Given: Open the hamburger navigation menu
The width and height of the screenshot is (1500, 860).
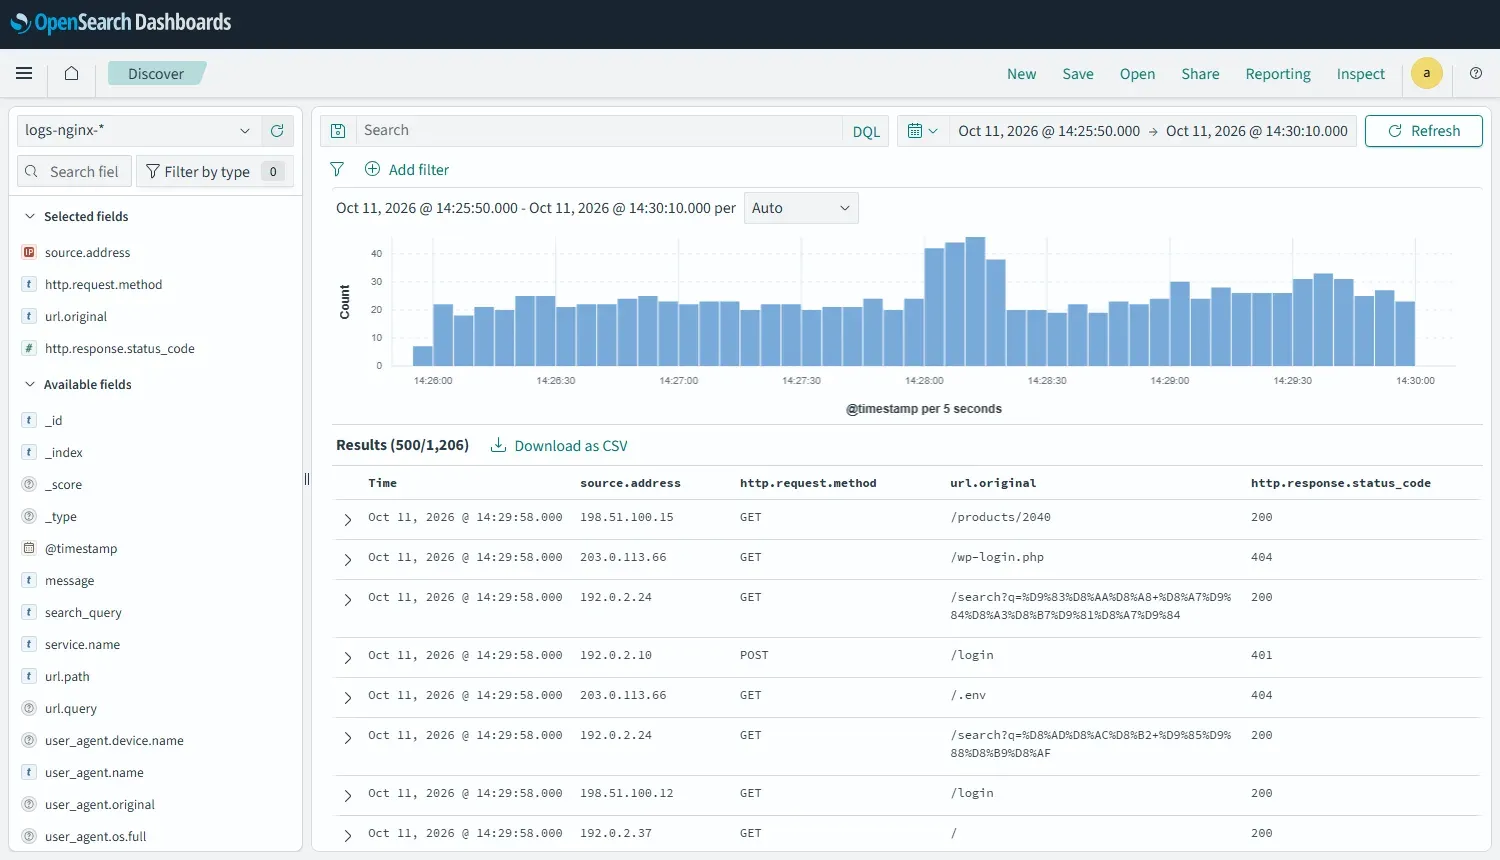Looking at the screenshot, I should (24, 73).
